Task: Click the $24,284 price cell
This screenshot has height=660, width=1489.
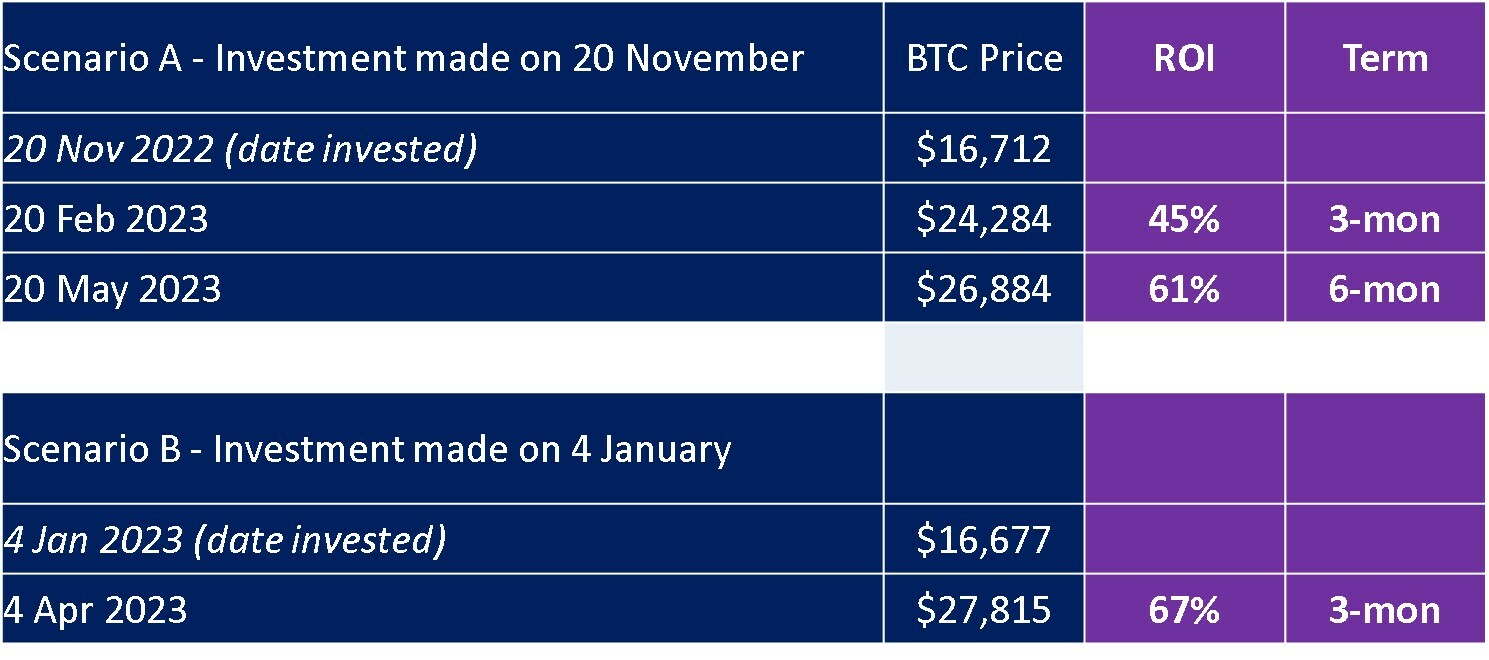Action: [x=984, y=218]
